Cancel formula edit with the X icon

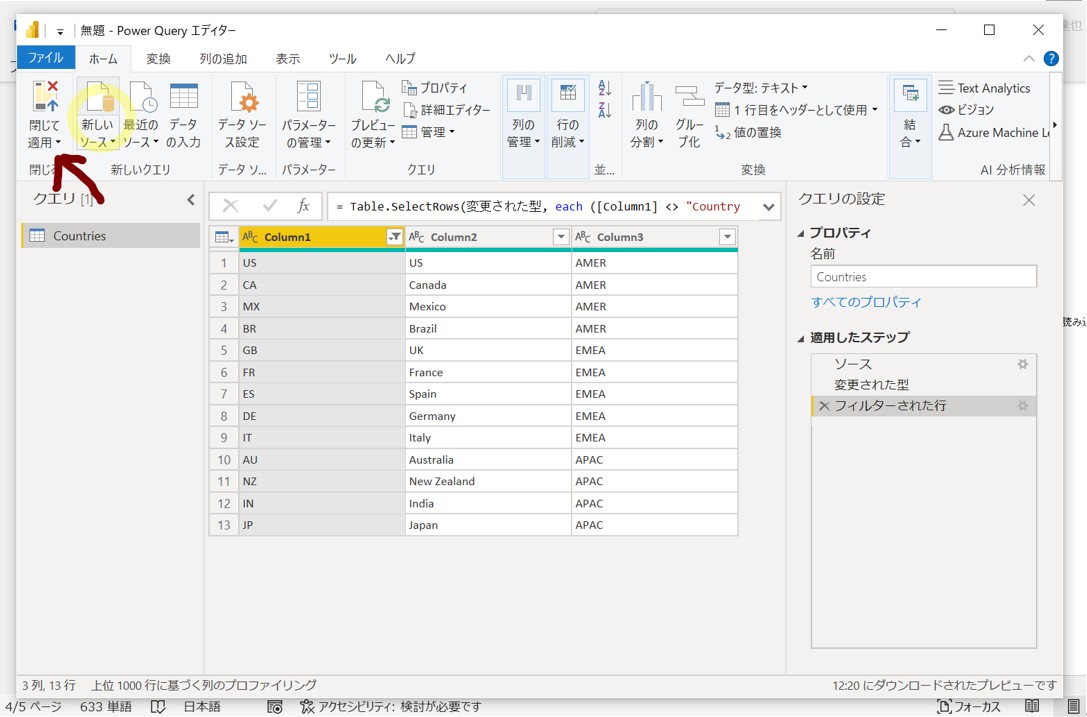230,206
